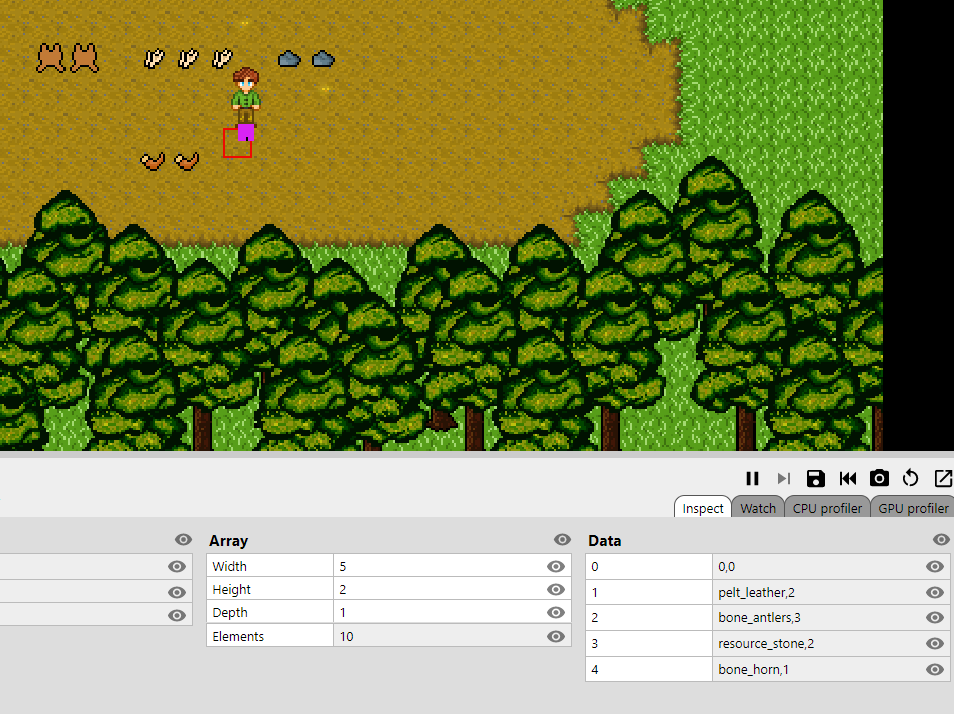Click the magenta square below player
Viewport: 954px width, 714px height.
click(x=246, y=132)
